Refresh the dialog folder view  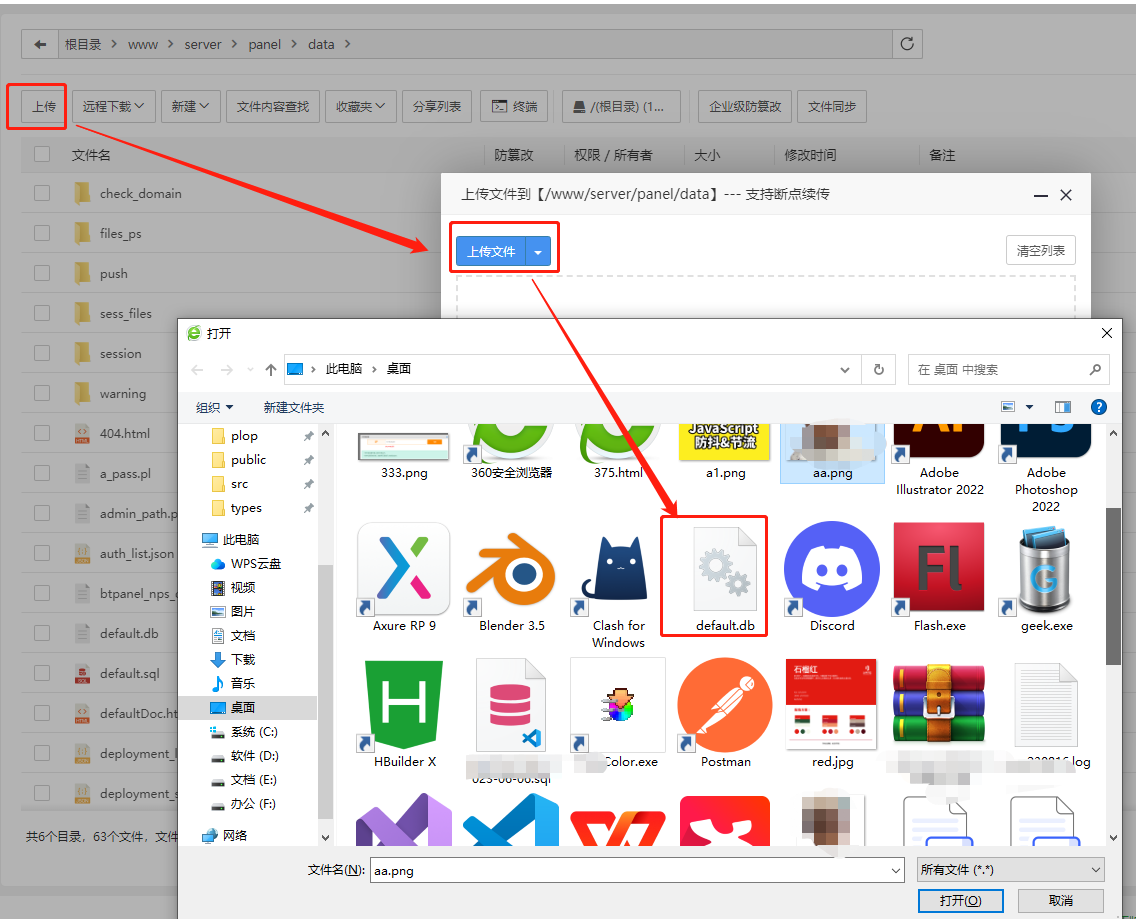[x=879, y=370]
